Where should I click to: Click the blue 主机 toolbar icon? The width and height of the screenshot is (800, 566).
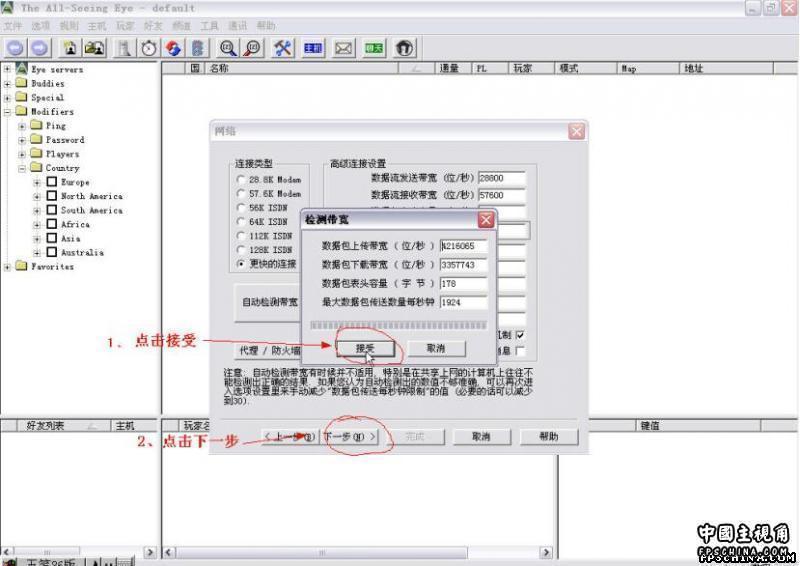(313, 48)
